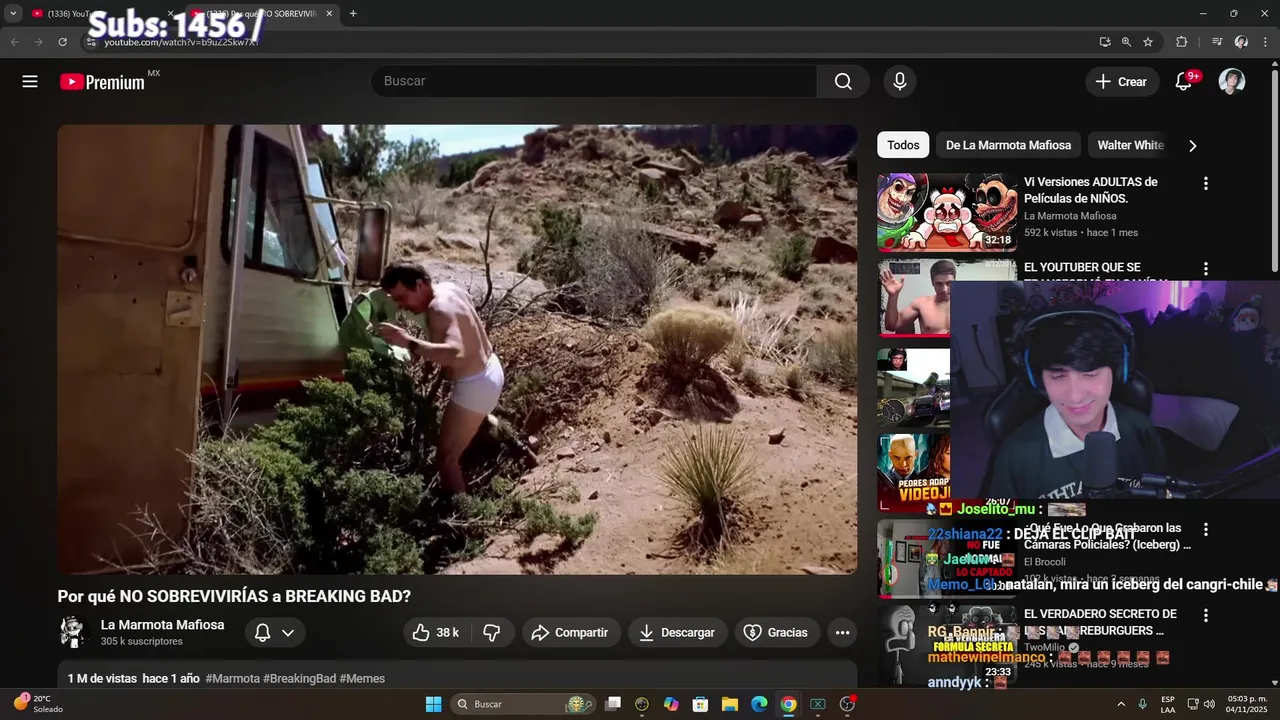Open Microsoft Store from taskbar
This screenshot has width=1280, height=720.
pos(700,704)
